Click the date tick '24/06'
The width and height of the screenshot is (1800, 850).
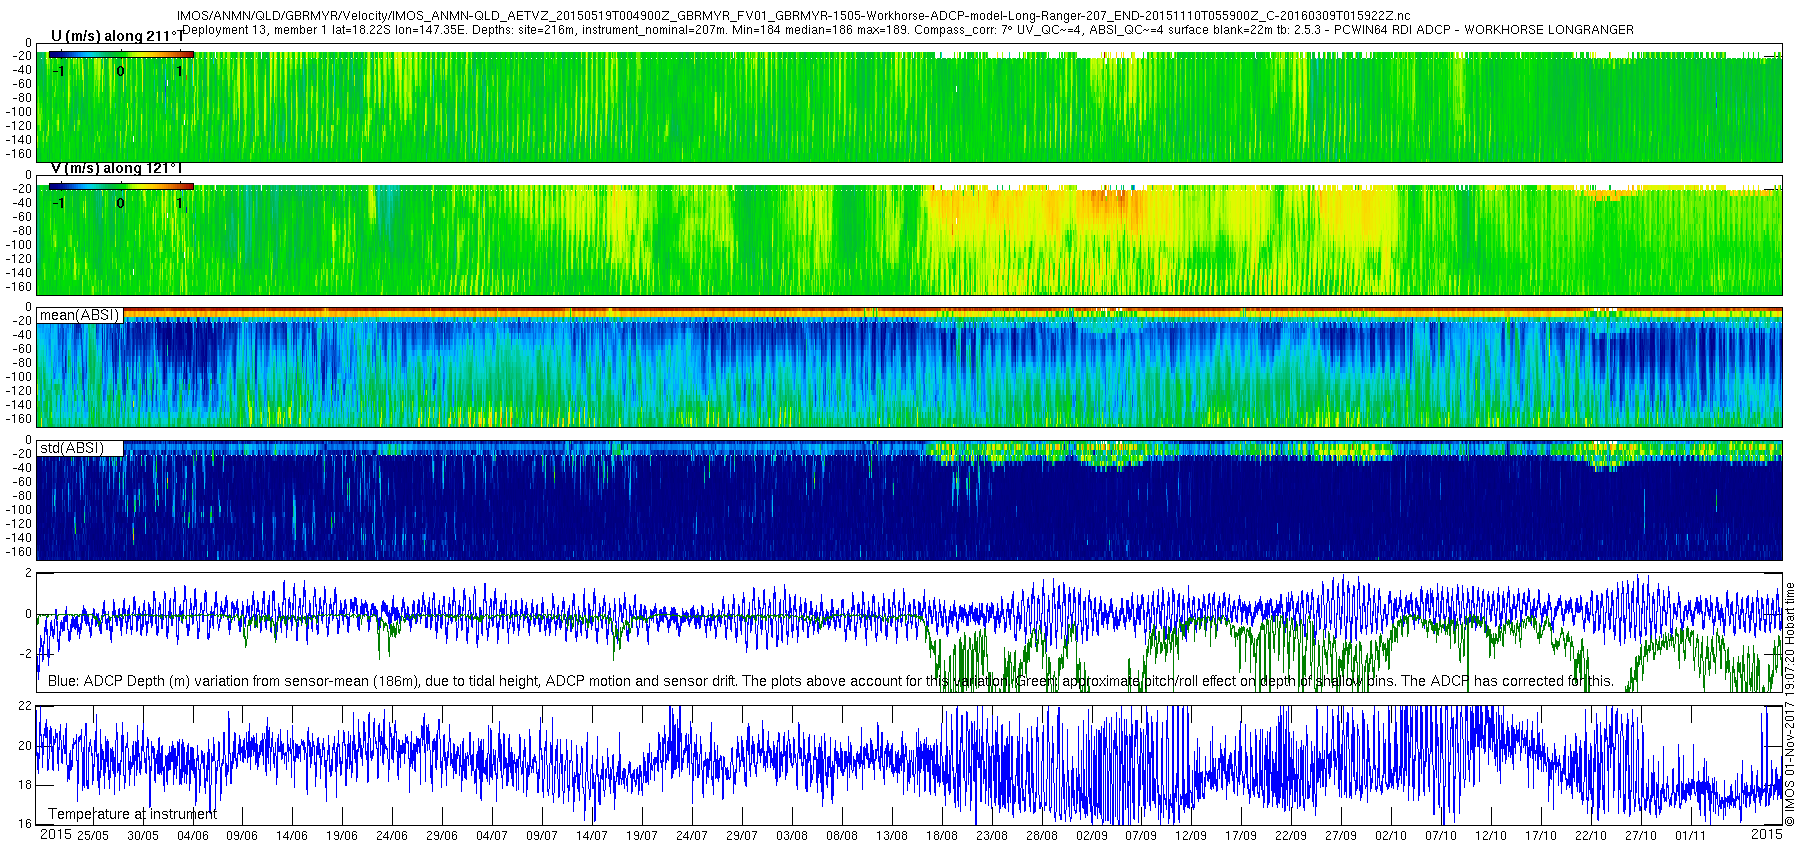pos(392,836)
